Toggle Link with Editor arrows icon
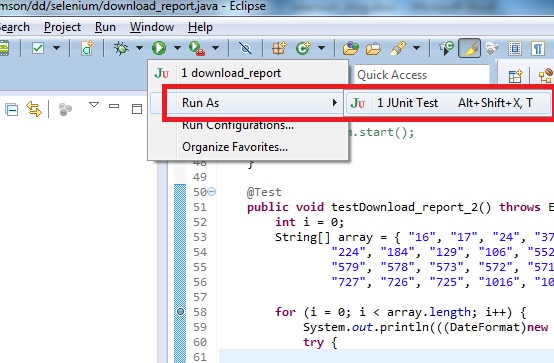 [x=34, y=109]
